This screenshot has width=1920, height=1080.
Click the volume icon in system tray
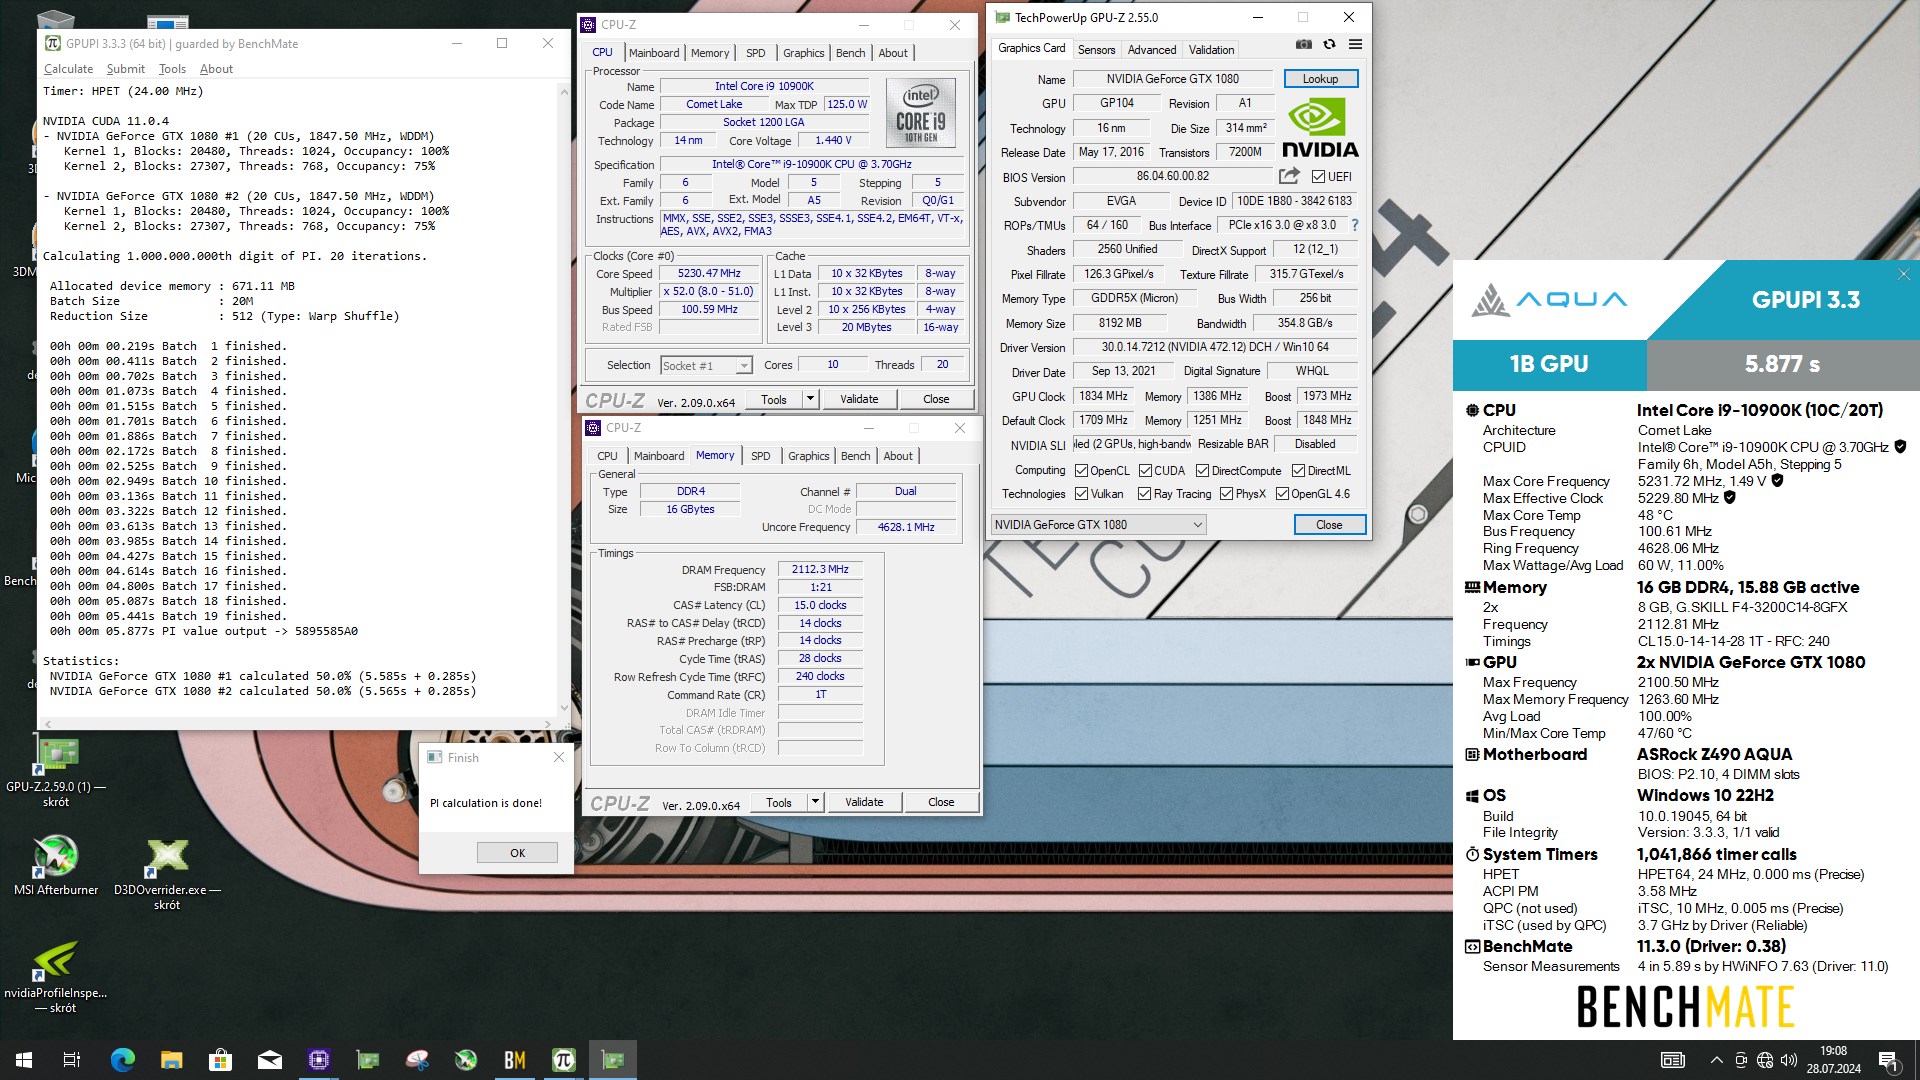tap(1789, 1060)
